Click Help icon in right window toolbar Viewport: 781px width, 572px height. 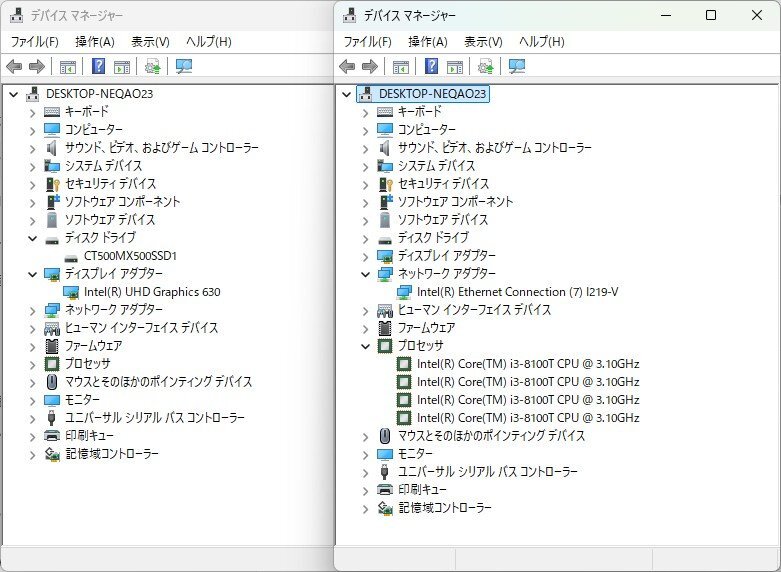431,66
